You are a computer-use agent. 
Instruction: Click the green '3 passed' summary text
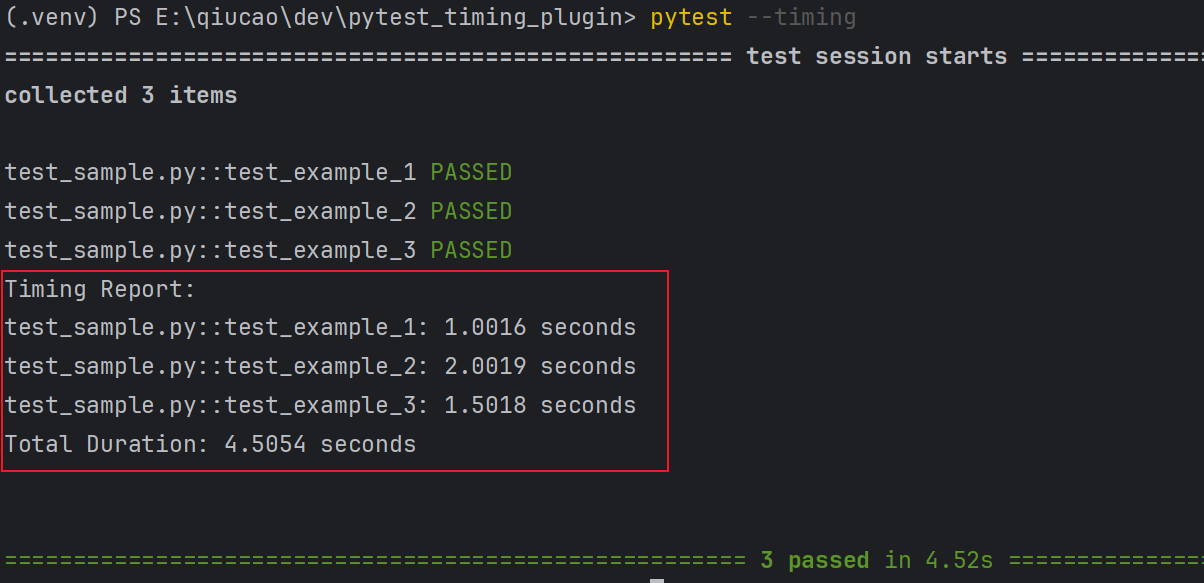[x=815, y=560]
